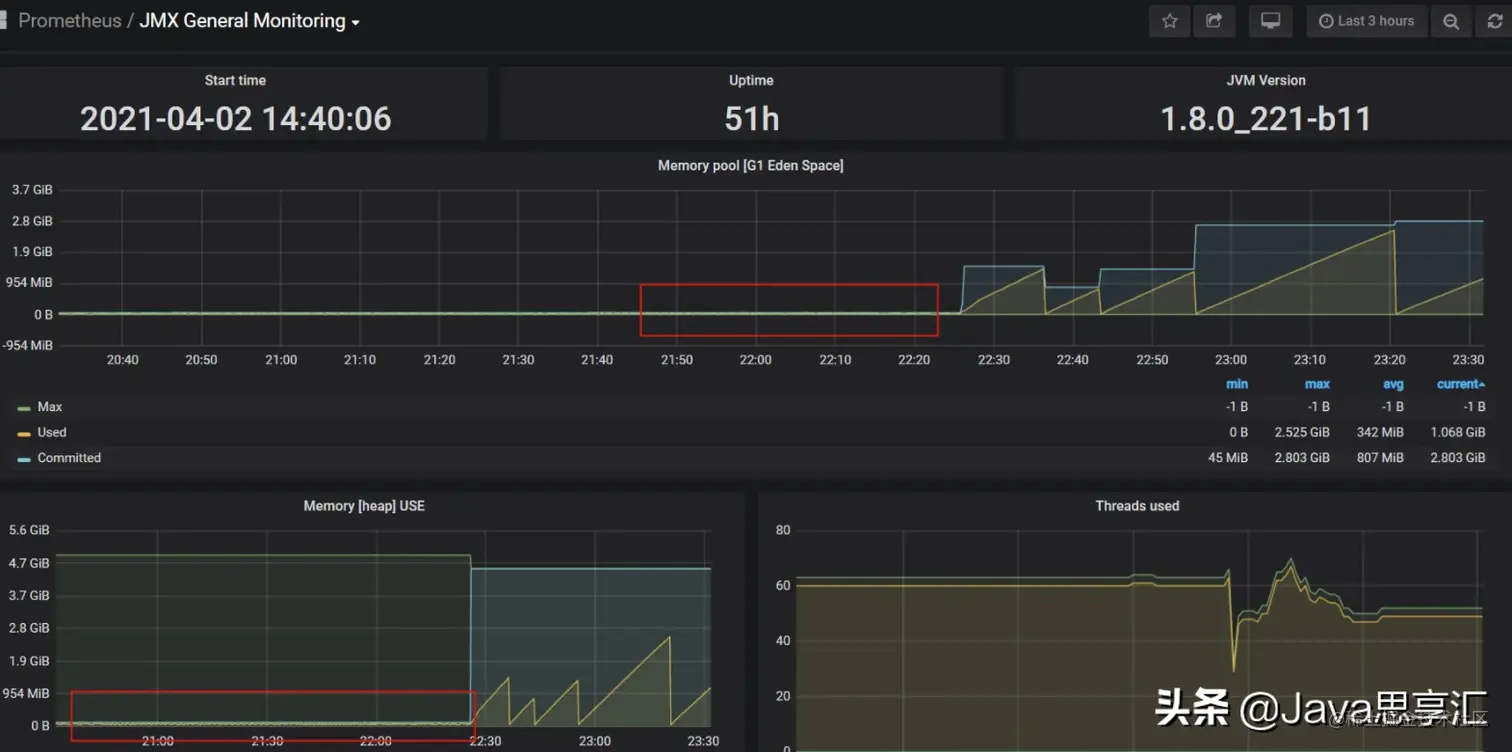Click the Committed series color swatch
The height and width of the screenshot is (752, 1512).
pyautogui.click(x=24, y=459)
